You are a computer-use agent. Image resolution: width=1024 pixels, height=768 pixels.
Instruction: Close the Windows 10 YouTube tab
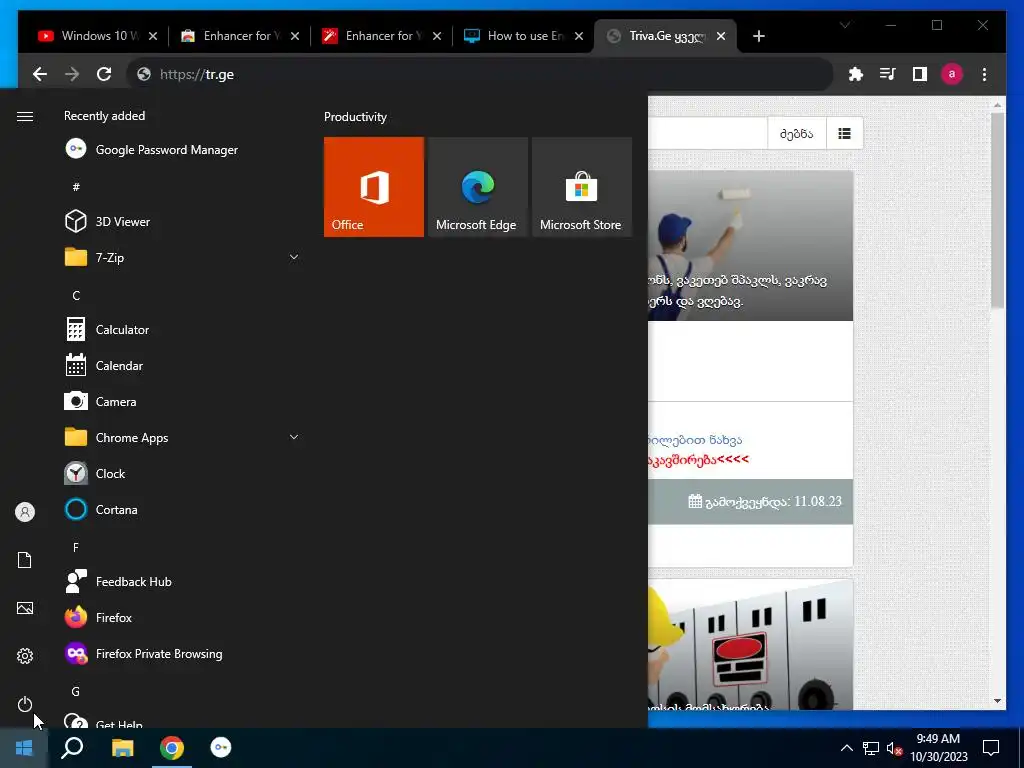[153, 36]
